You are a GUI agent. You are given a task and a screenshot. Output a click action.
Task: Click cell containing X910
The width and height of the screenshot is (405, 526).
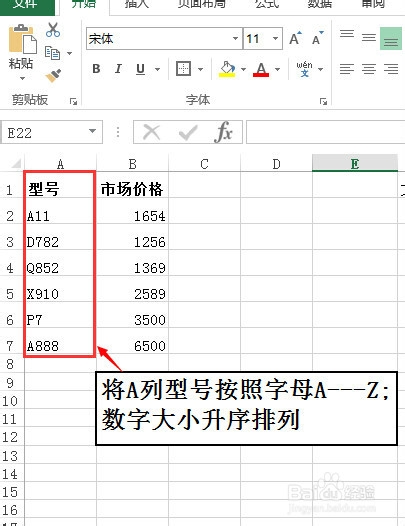[x=60, y=289]
